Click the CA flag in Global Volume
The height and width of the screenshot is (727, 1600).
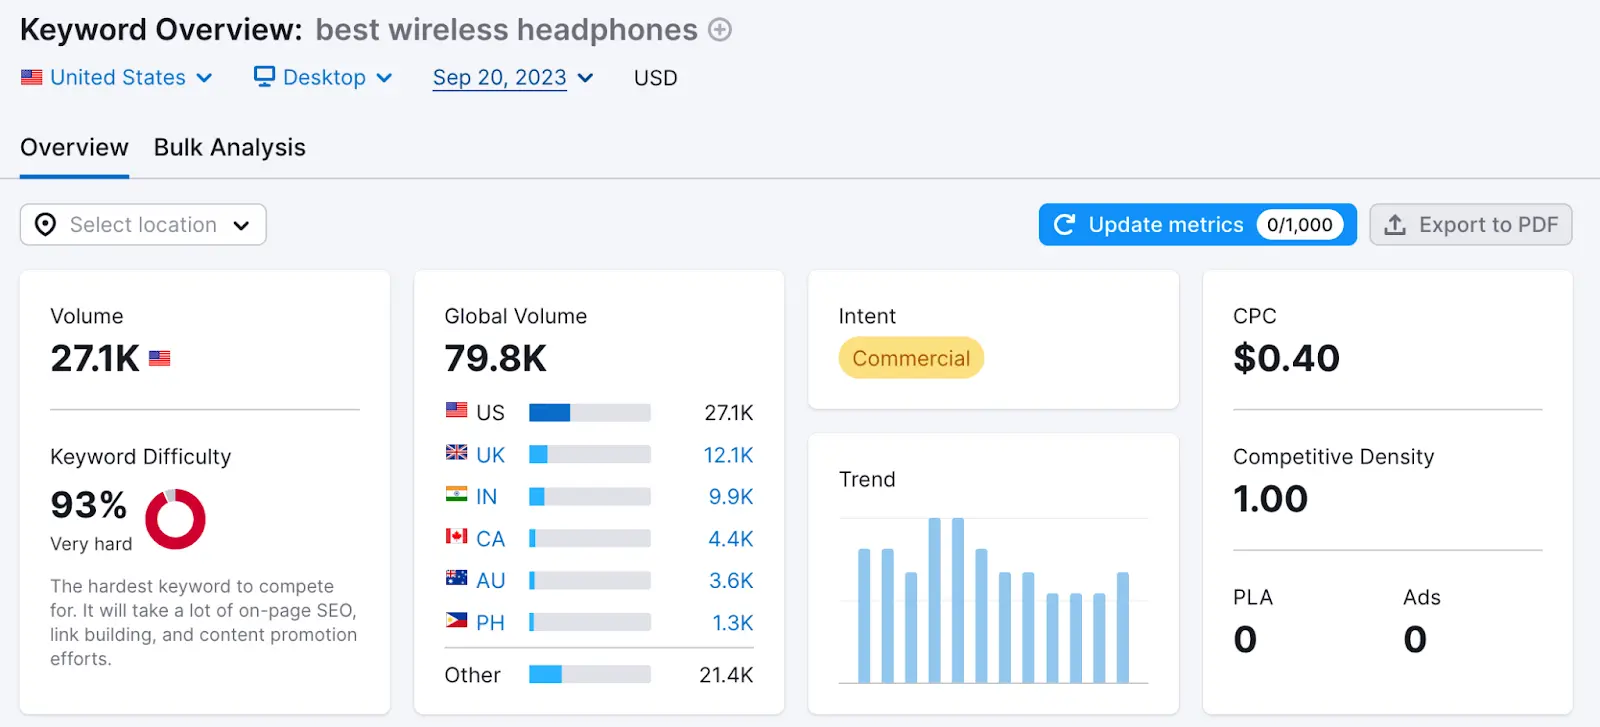click(x=456, y=538)
